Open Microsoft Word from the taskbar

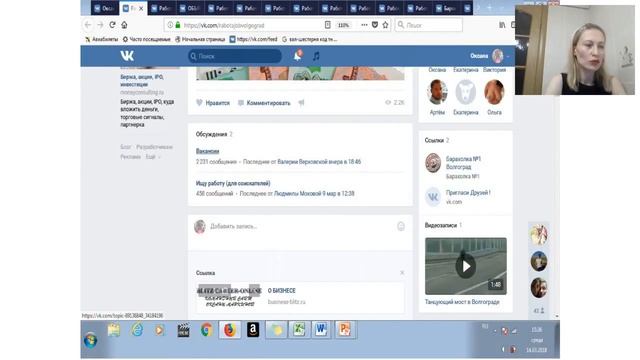[x=322, y=330]
